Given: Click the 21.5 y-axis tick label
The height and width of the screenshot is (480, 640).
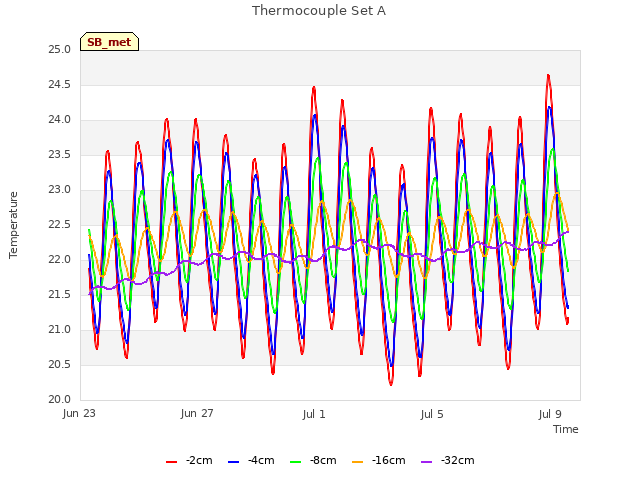Looking at the screenshot, I should pyautogui.click(x=60, y=295).
